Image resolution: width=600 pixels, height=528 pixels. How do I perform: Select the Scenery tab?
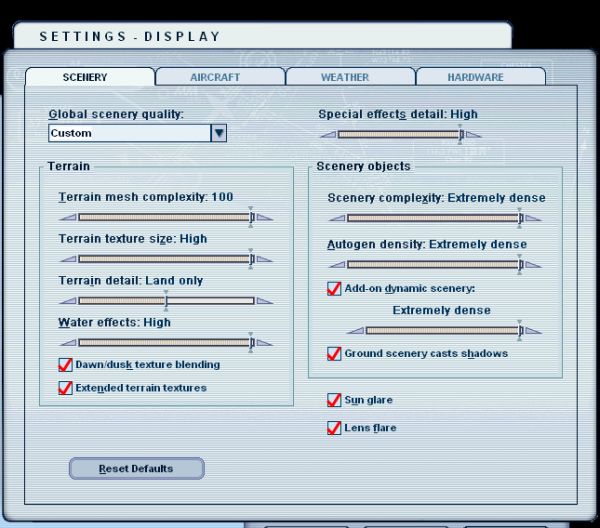(90, 77)
